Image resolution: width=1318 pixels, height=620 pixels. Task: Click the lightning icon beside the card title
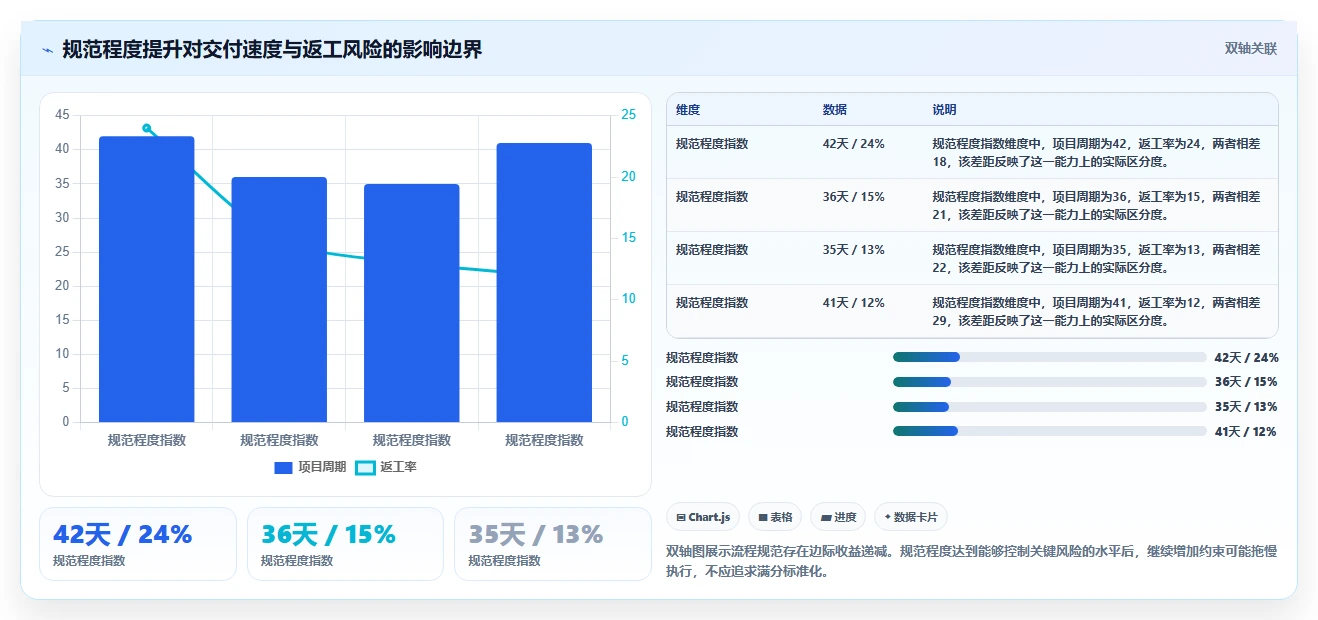(x=47, y=50)
